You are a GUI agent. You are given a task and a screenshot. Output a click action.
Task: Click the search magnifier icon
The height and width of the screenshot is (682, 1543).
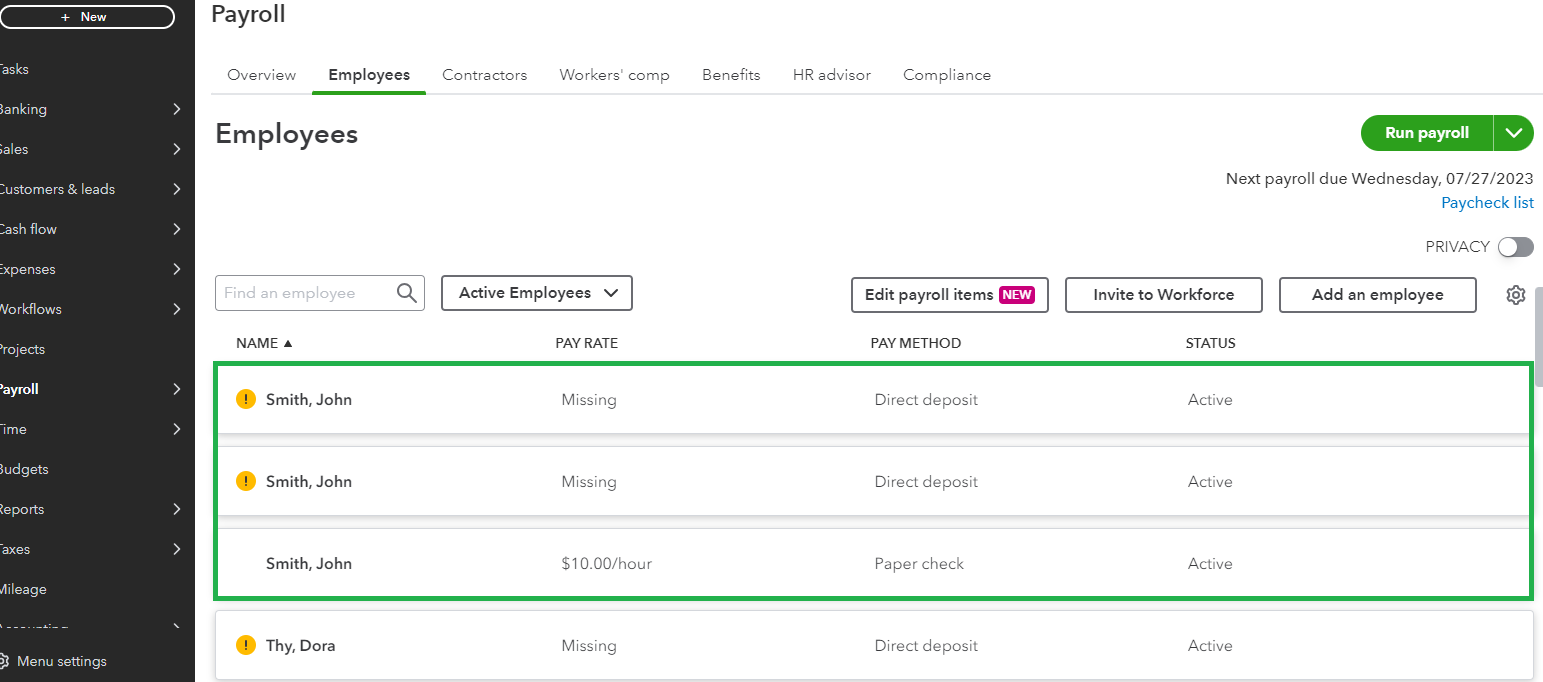(406, 293)
